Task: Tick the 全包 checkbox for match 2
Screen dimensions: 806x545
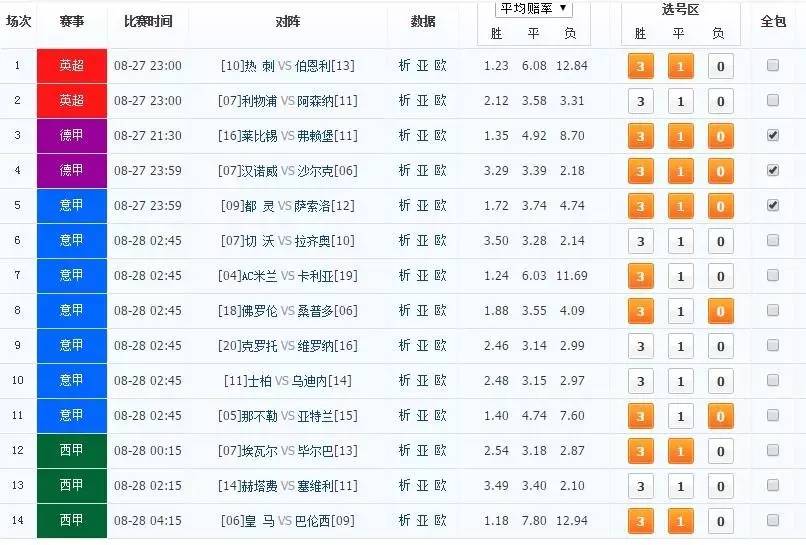Action: (773, 100)
